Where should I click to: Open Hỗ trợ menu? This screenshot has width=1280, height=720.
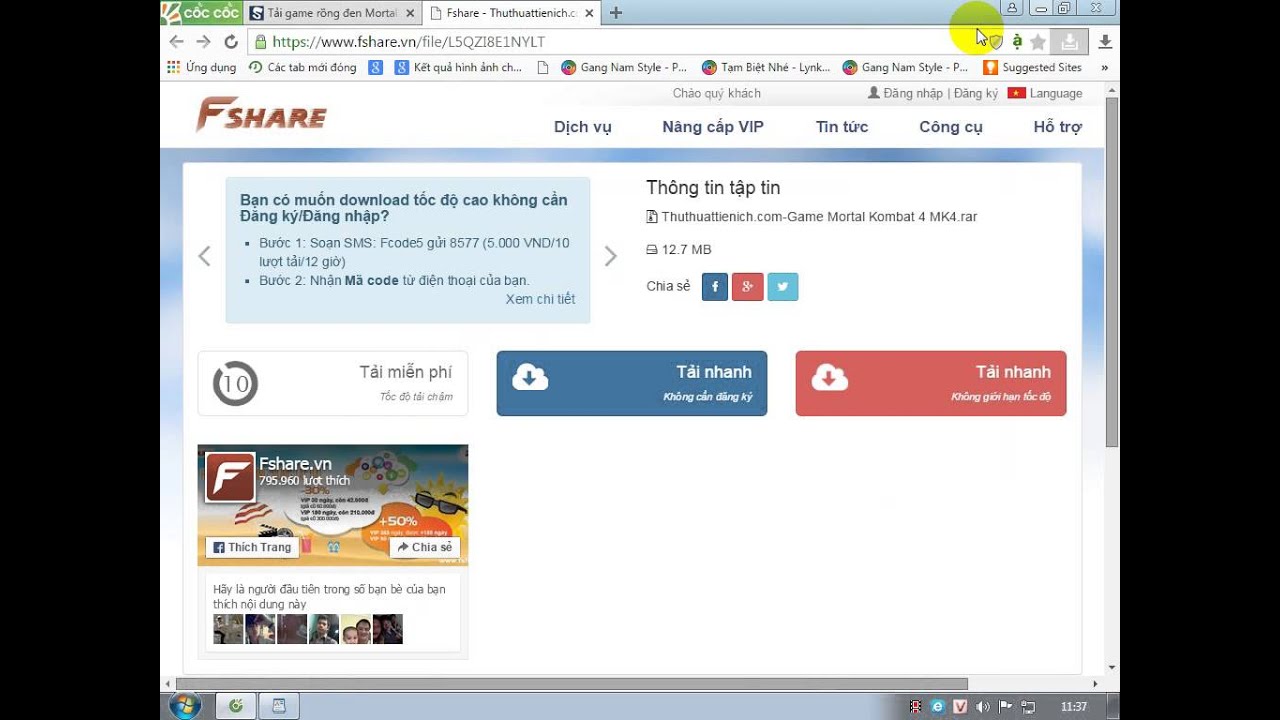[x=1057, y=127]
